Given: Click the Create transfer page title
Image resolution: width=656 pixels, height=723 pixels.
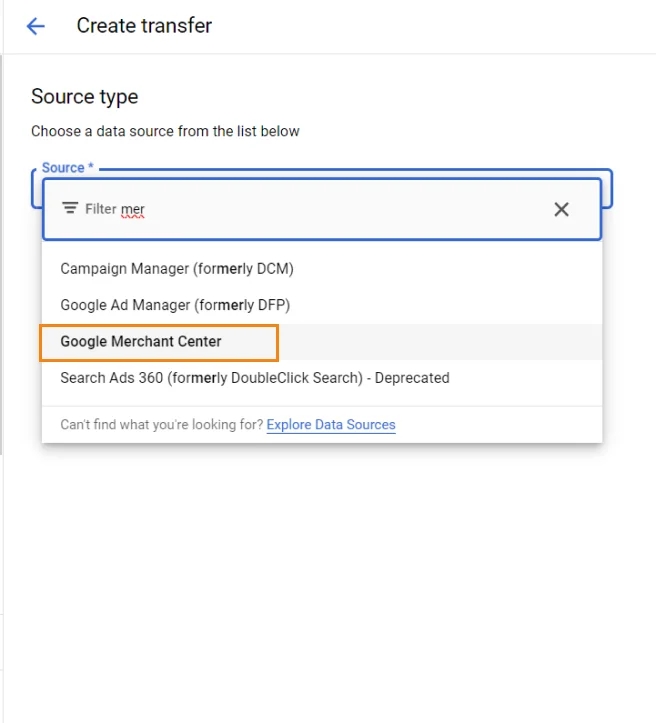Looking at the screenshot, I should tap(144, 25).
